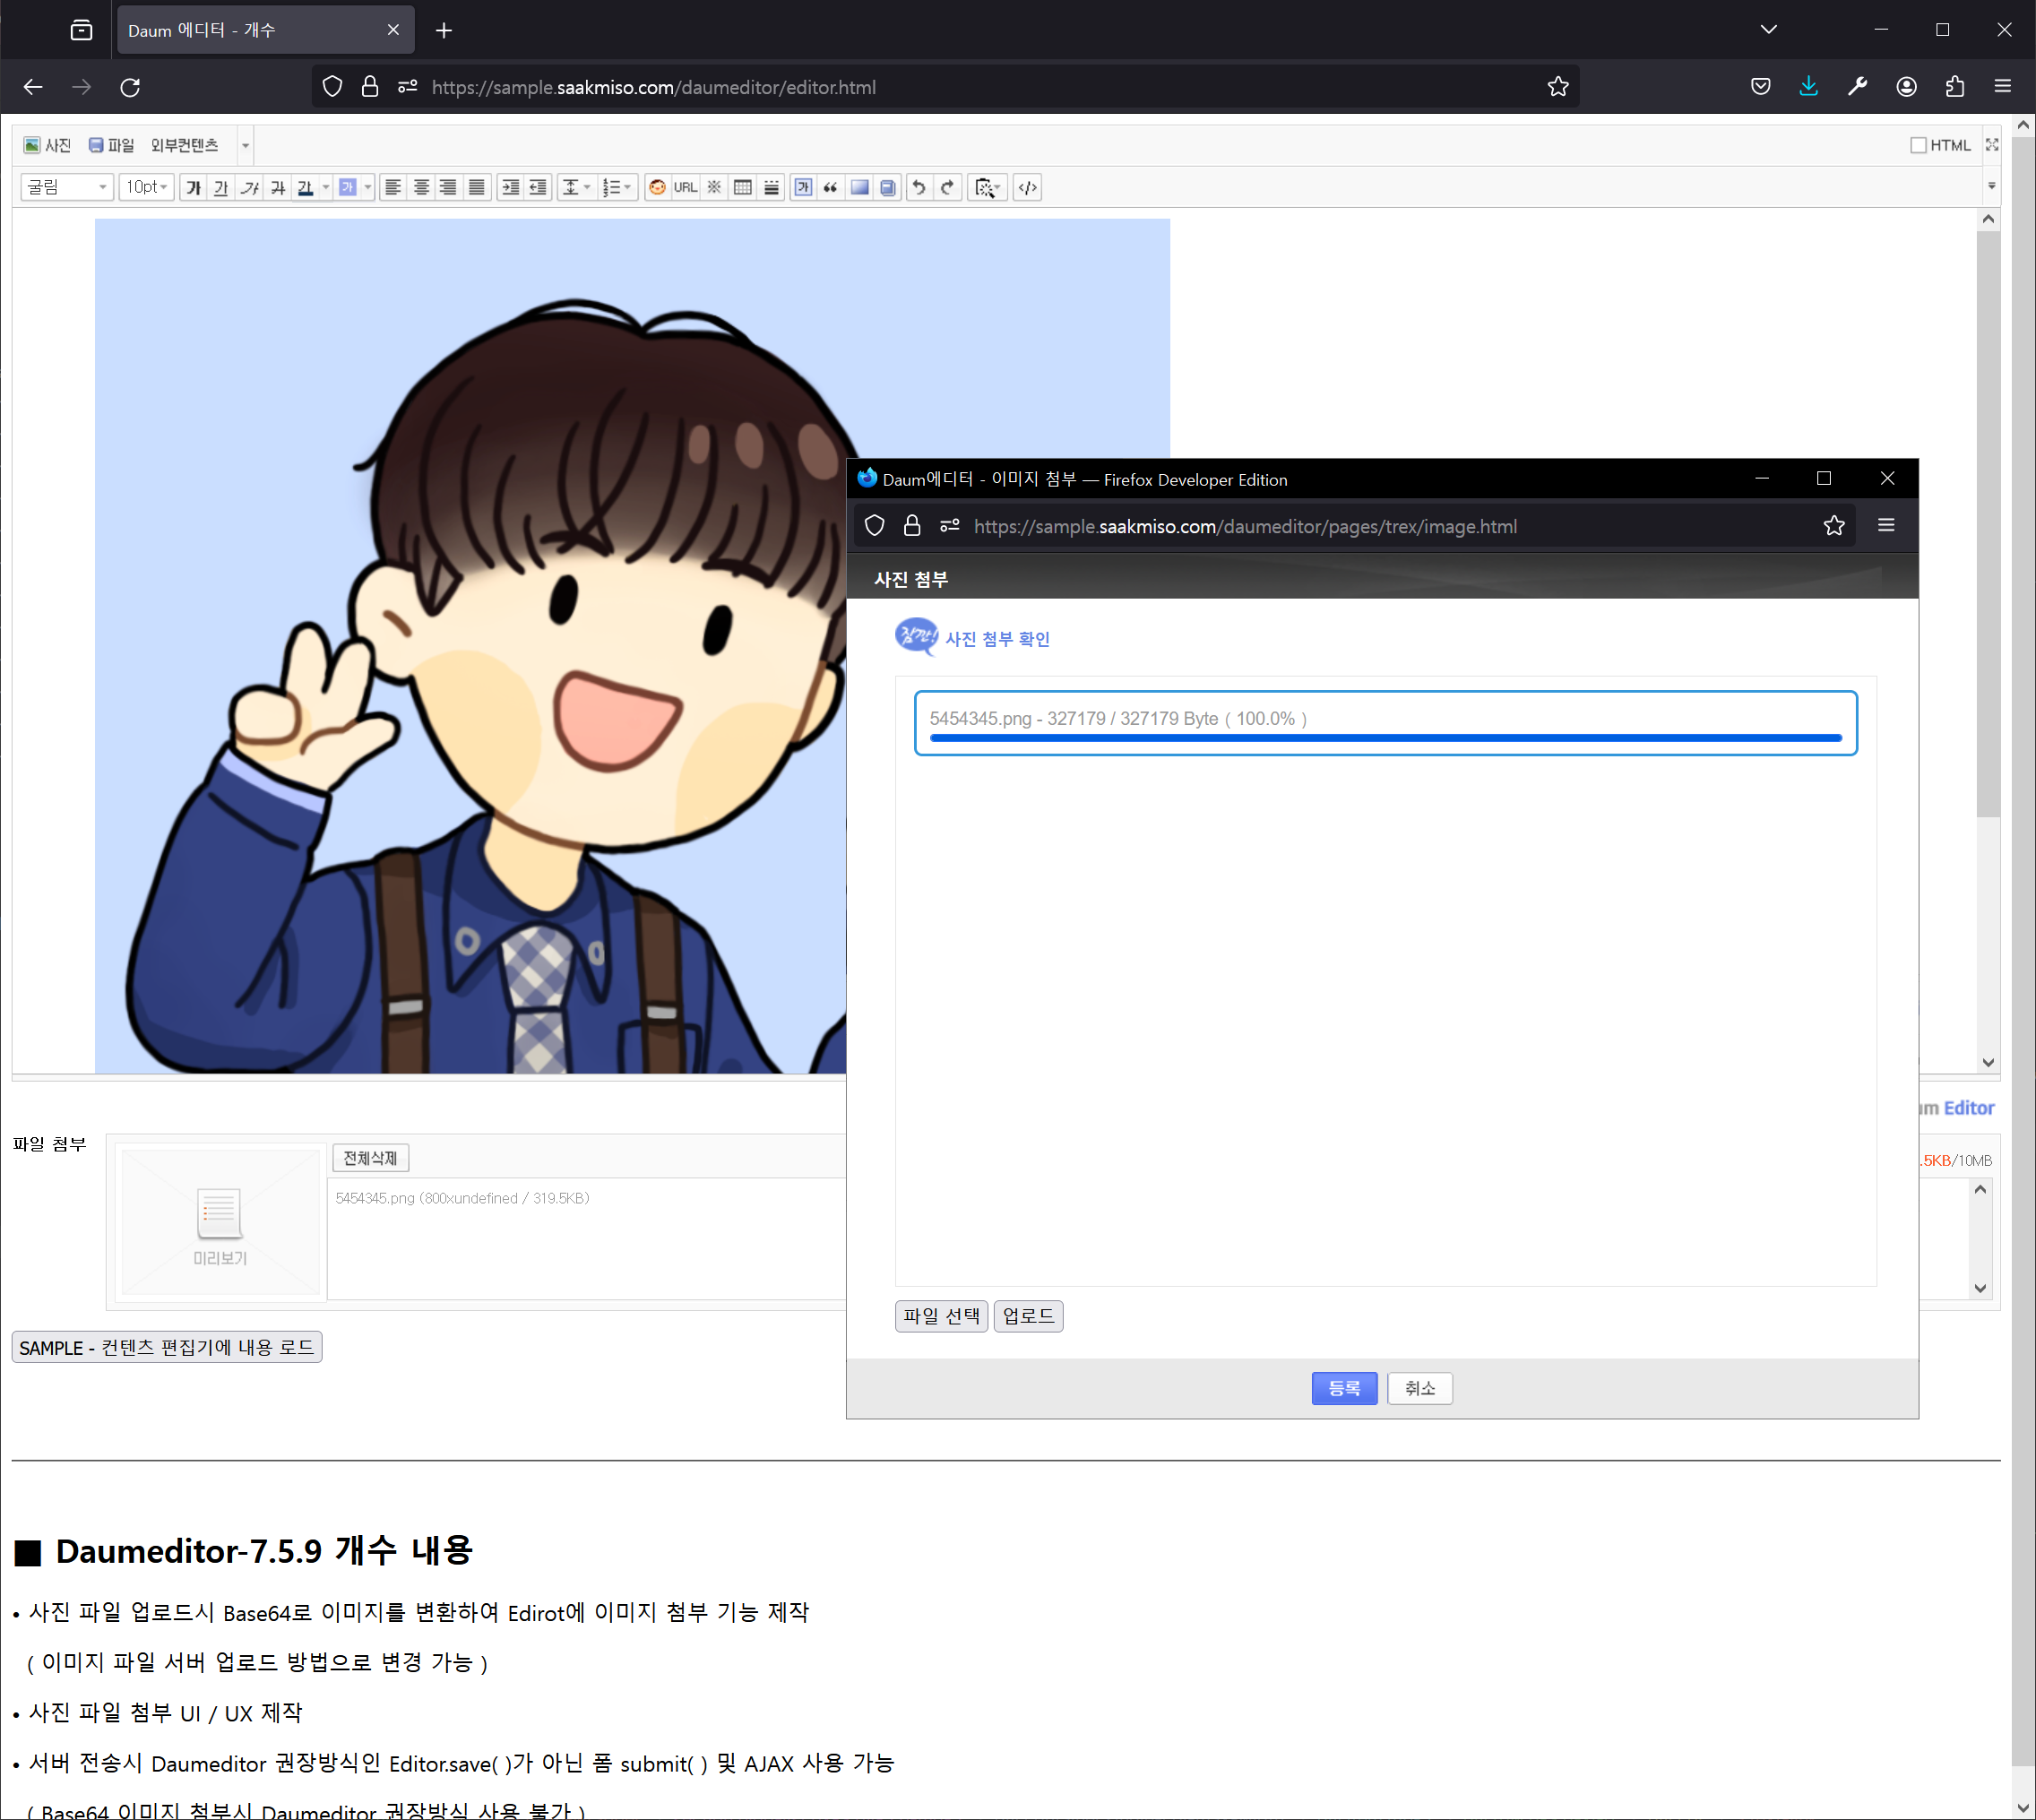This screenshot has height=1820, width=2036.
Task: Click the font color swatch button
Action: tap(305, 187)
